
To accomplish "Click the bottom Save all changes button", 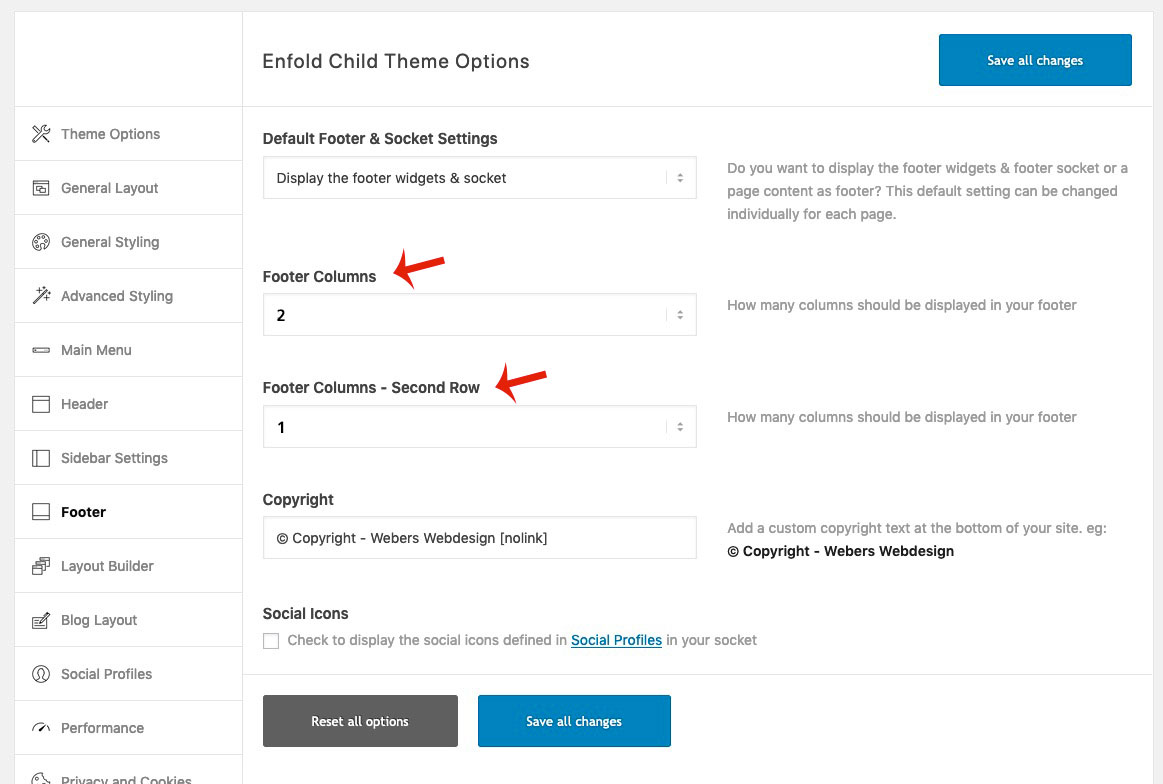I will pyautogui.click(x=574, y=721).
